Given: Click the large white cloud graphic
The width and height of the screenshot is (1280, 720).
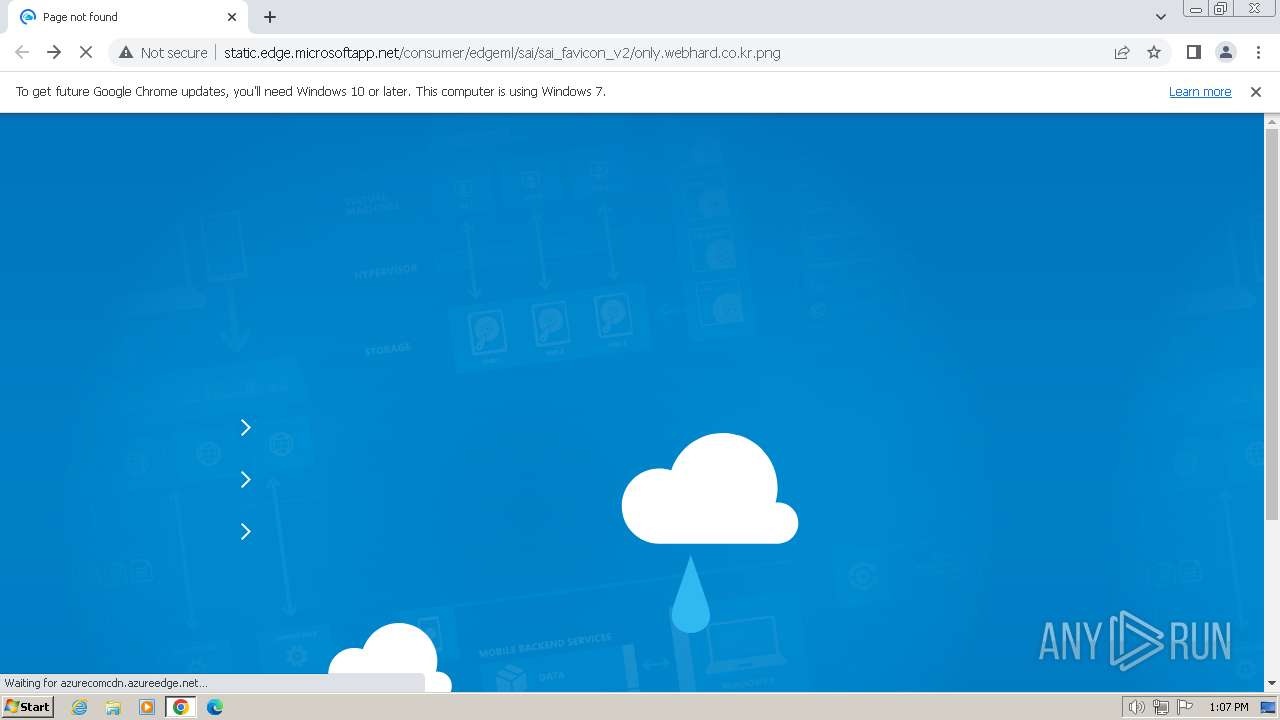Looking at the screenshot, I should coord(710,489).
